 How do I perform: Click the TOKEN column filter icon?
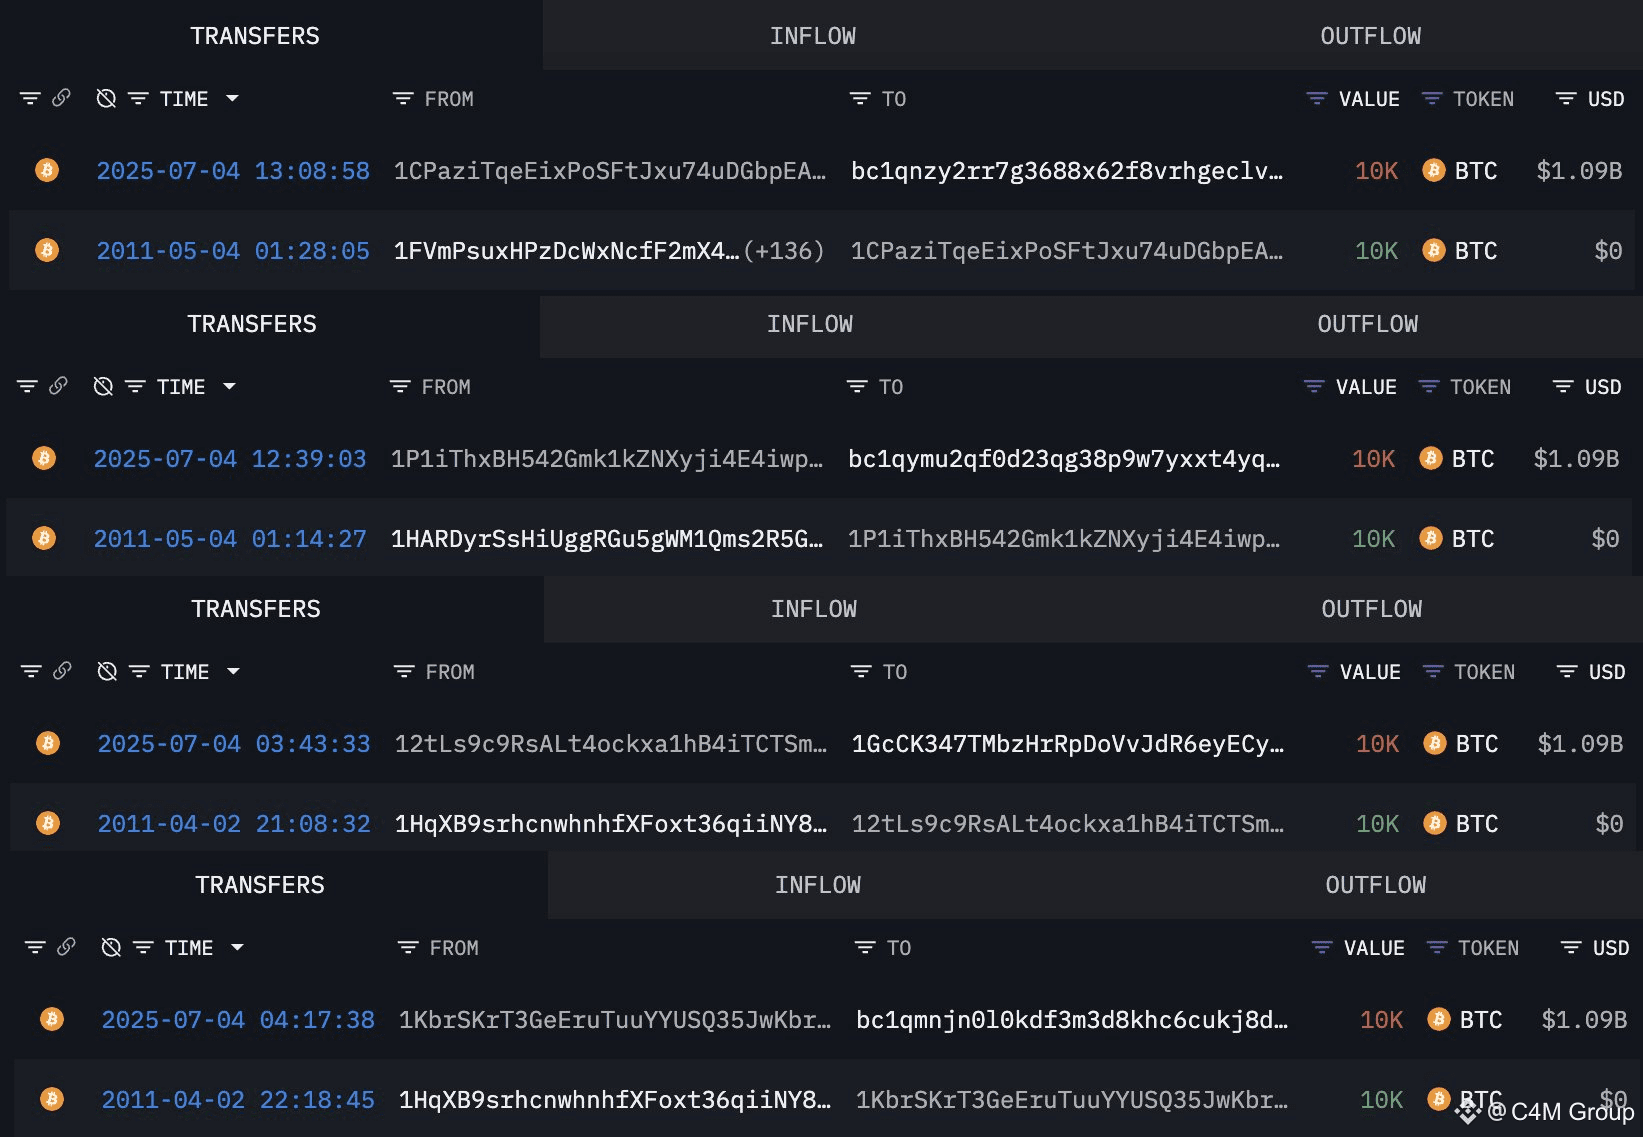tap(1432, 98)
